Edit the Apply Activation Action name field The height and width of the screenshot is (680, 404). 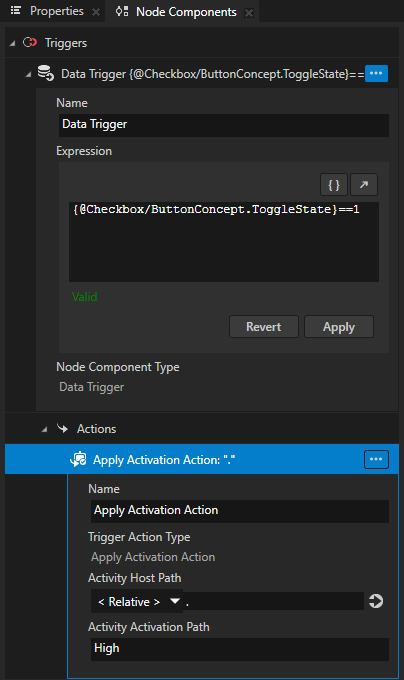coord(240,511)
